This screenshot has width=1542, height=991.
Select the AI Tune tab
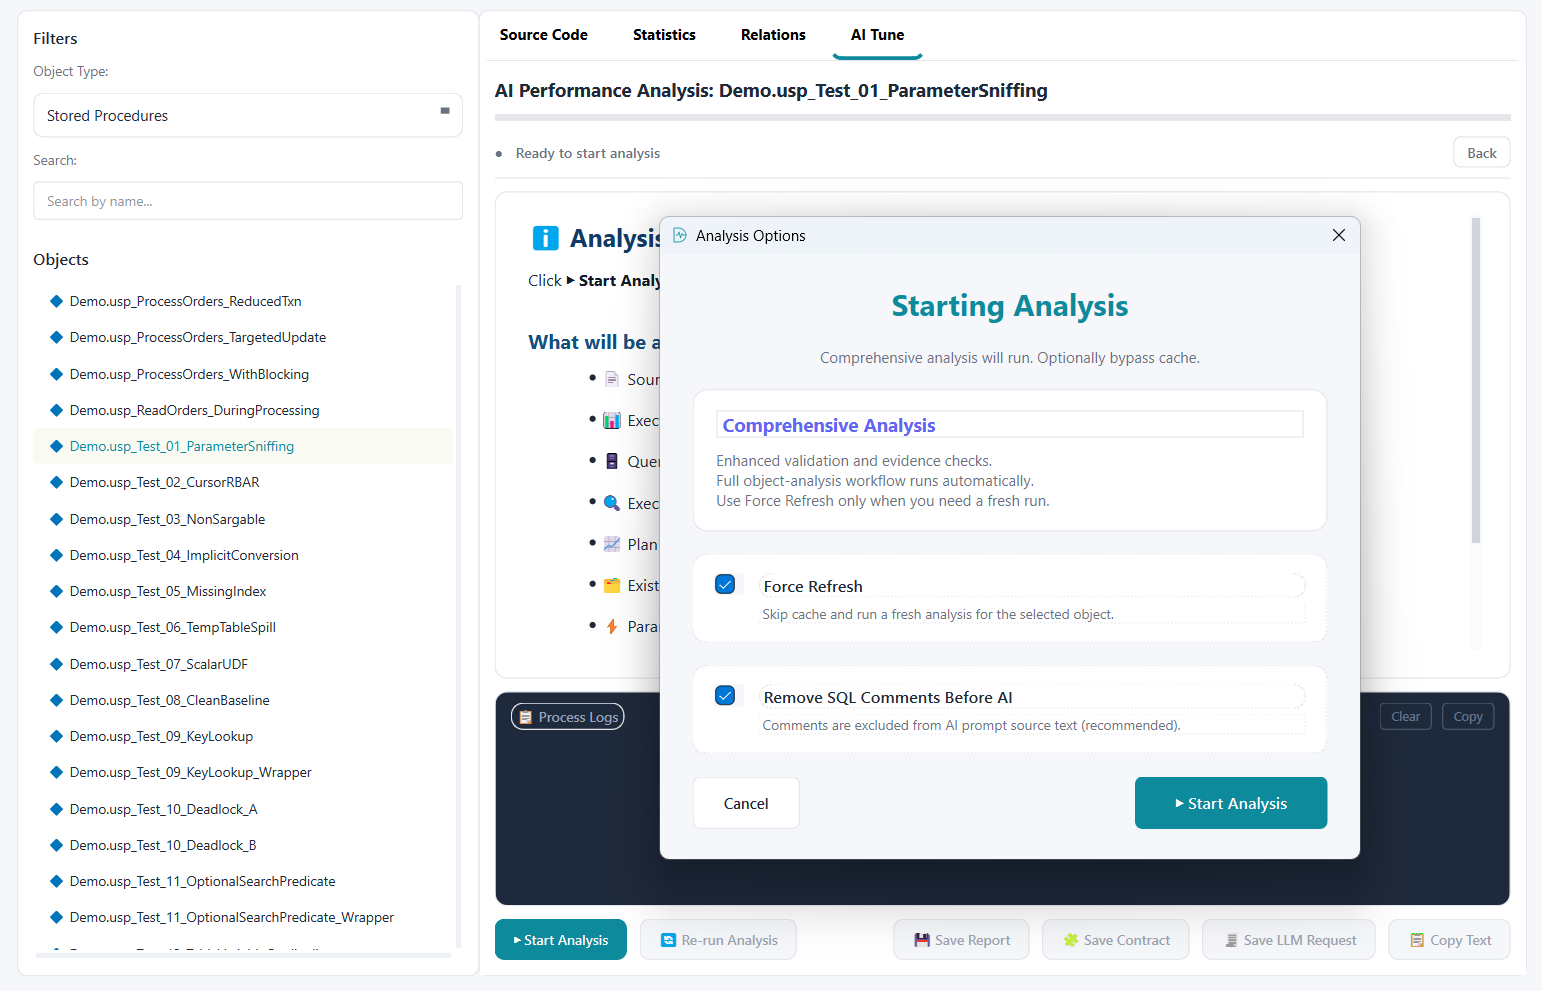877,35
